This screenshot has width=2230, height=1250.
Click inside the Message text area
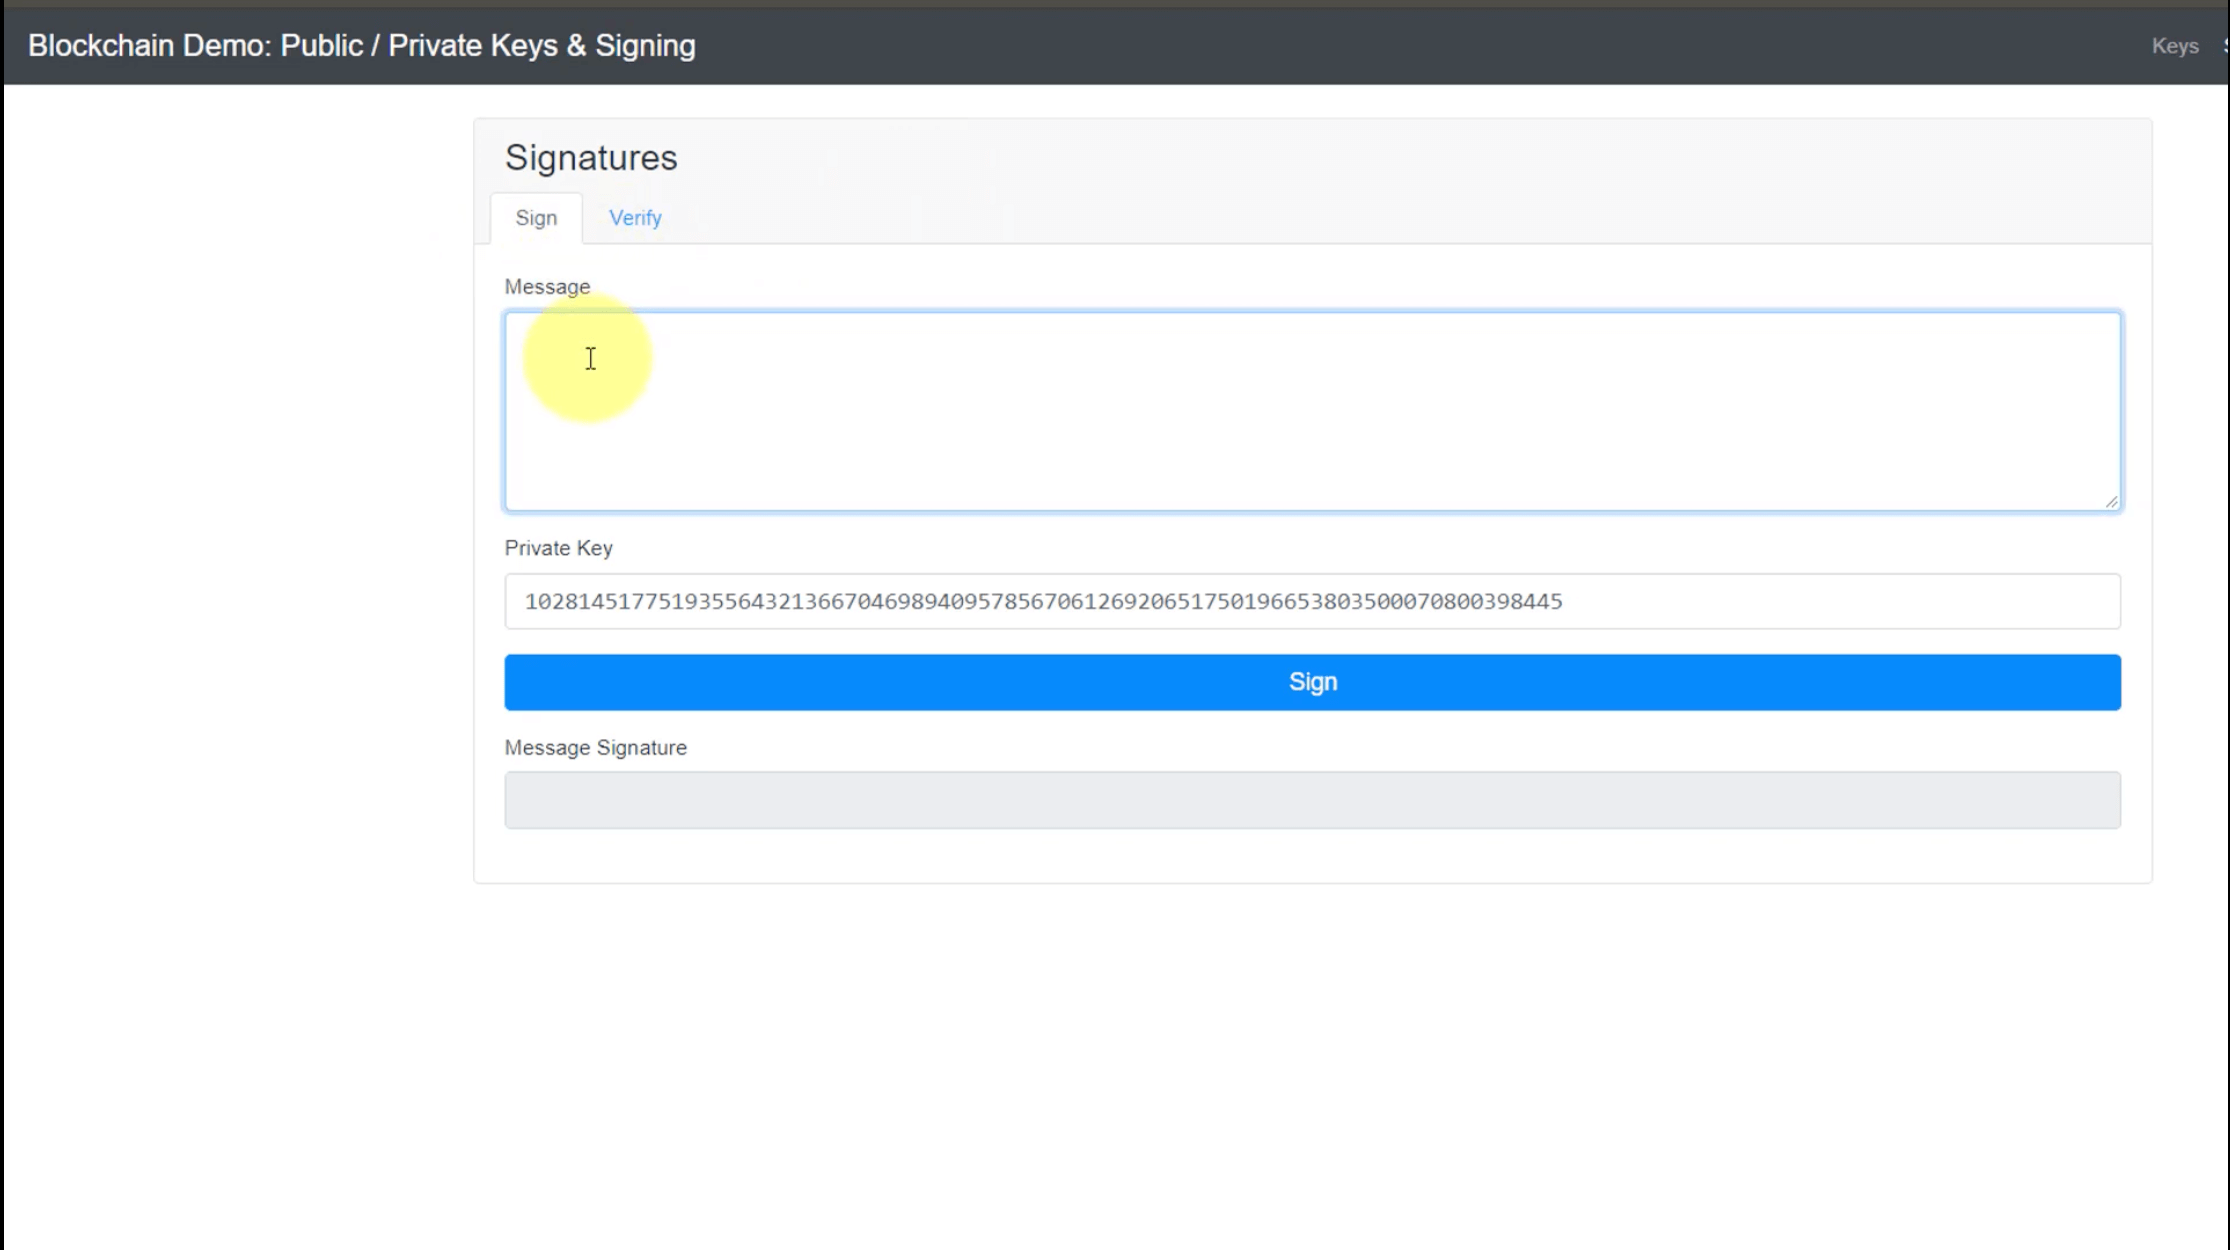point(1312,411)
